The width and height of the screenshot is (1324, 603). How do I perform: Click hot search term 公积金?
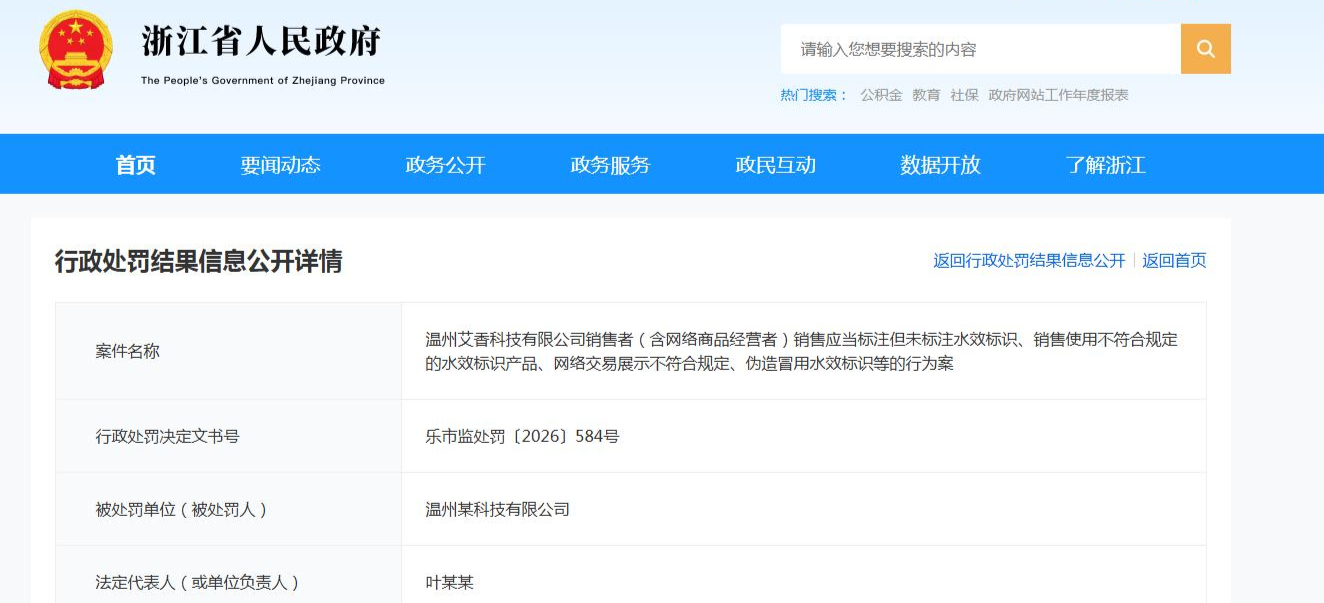pyautogui.click(x=881, y=95)
